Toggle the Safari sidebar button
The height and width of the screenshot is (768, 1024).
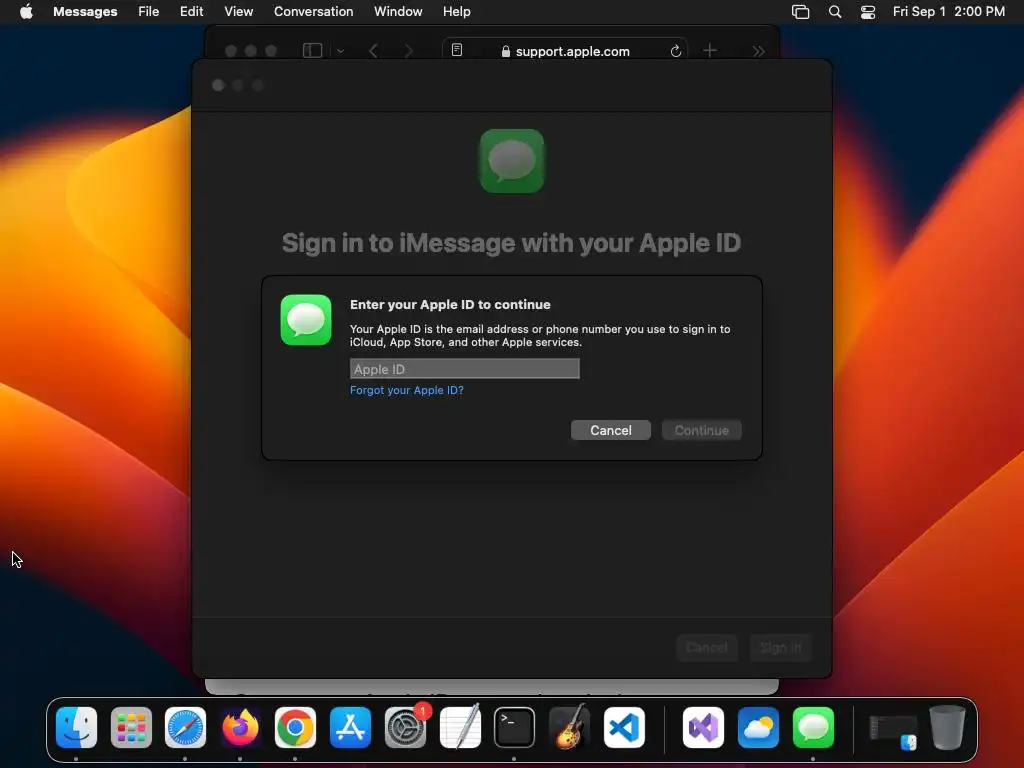(x=312, y=50)
